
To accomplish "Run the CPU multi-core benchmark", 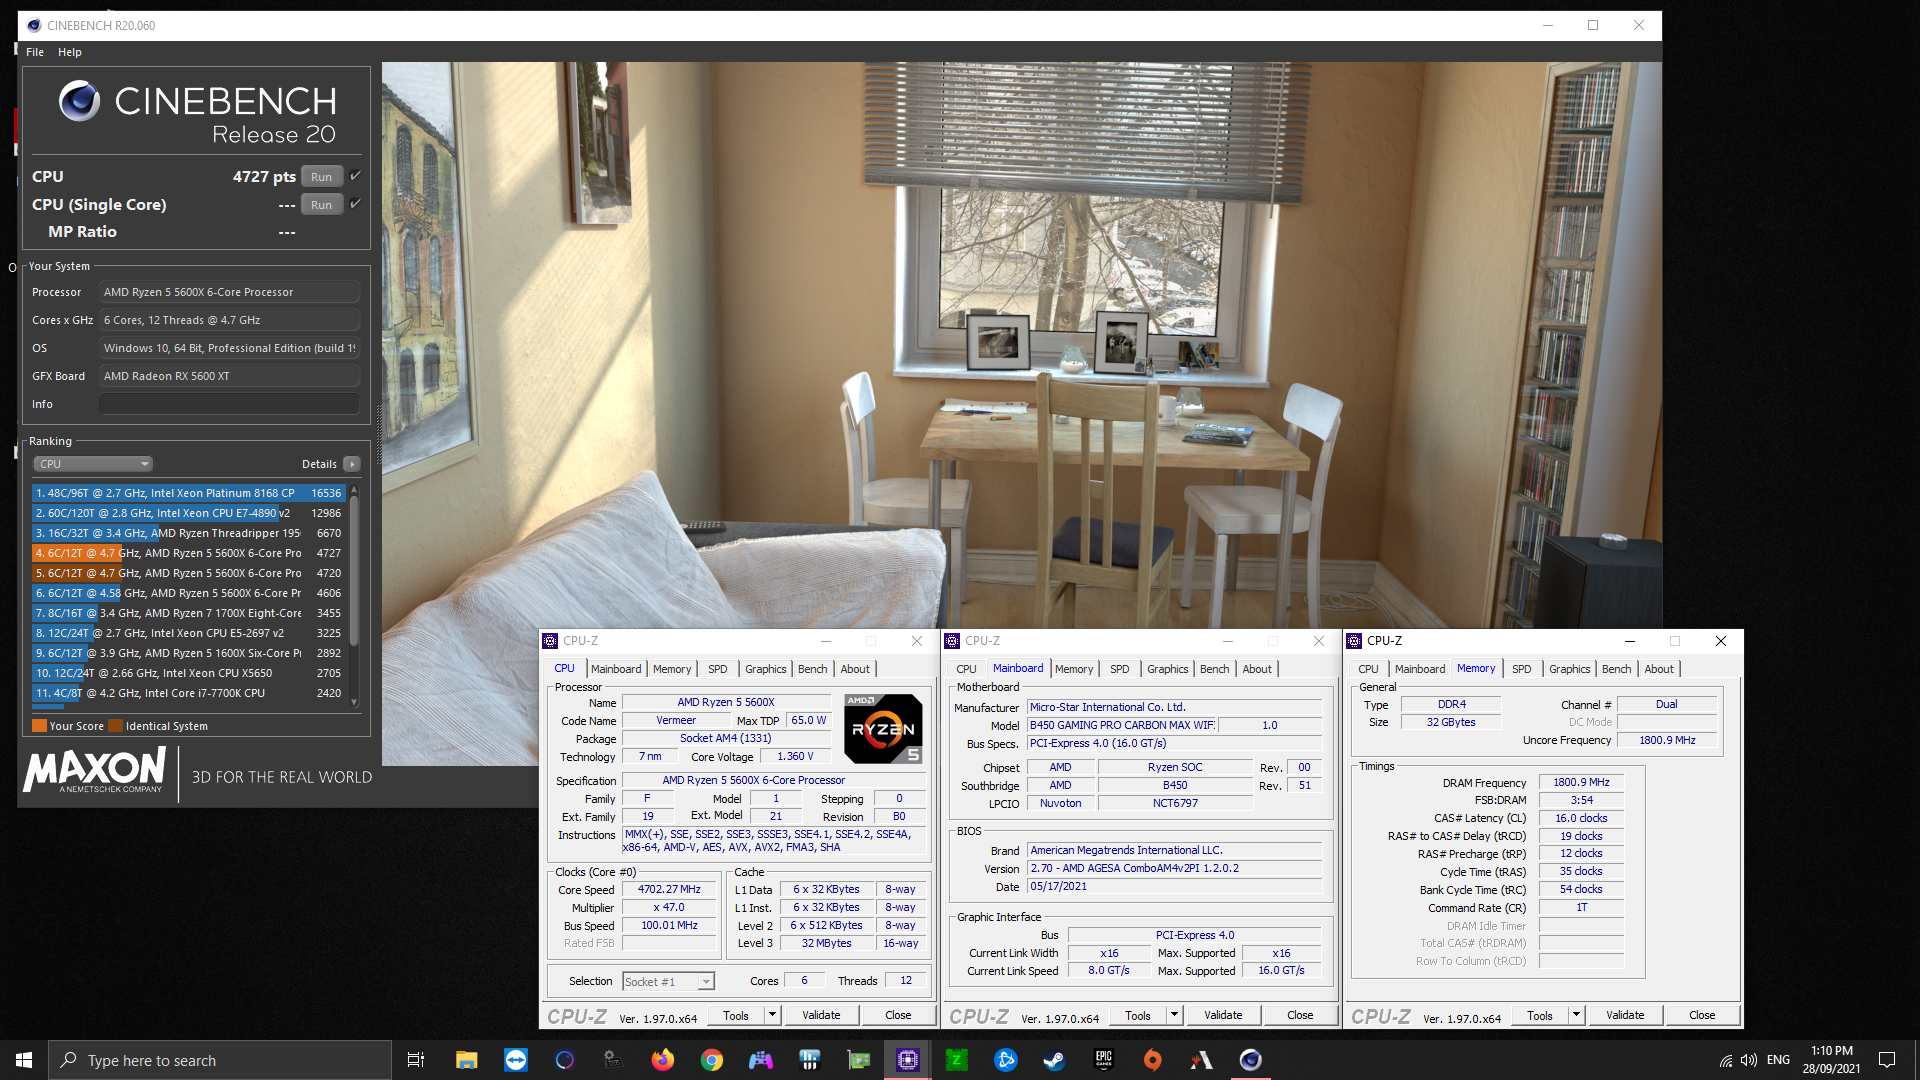I will 321,177.
